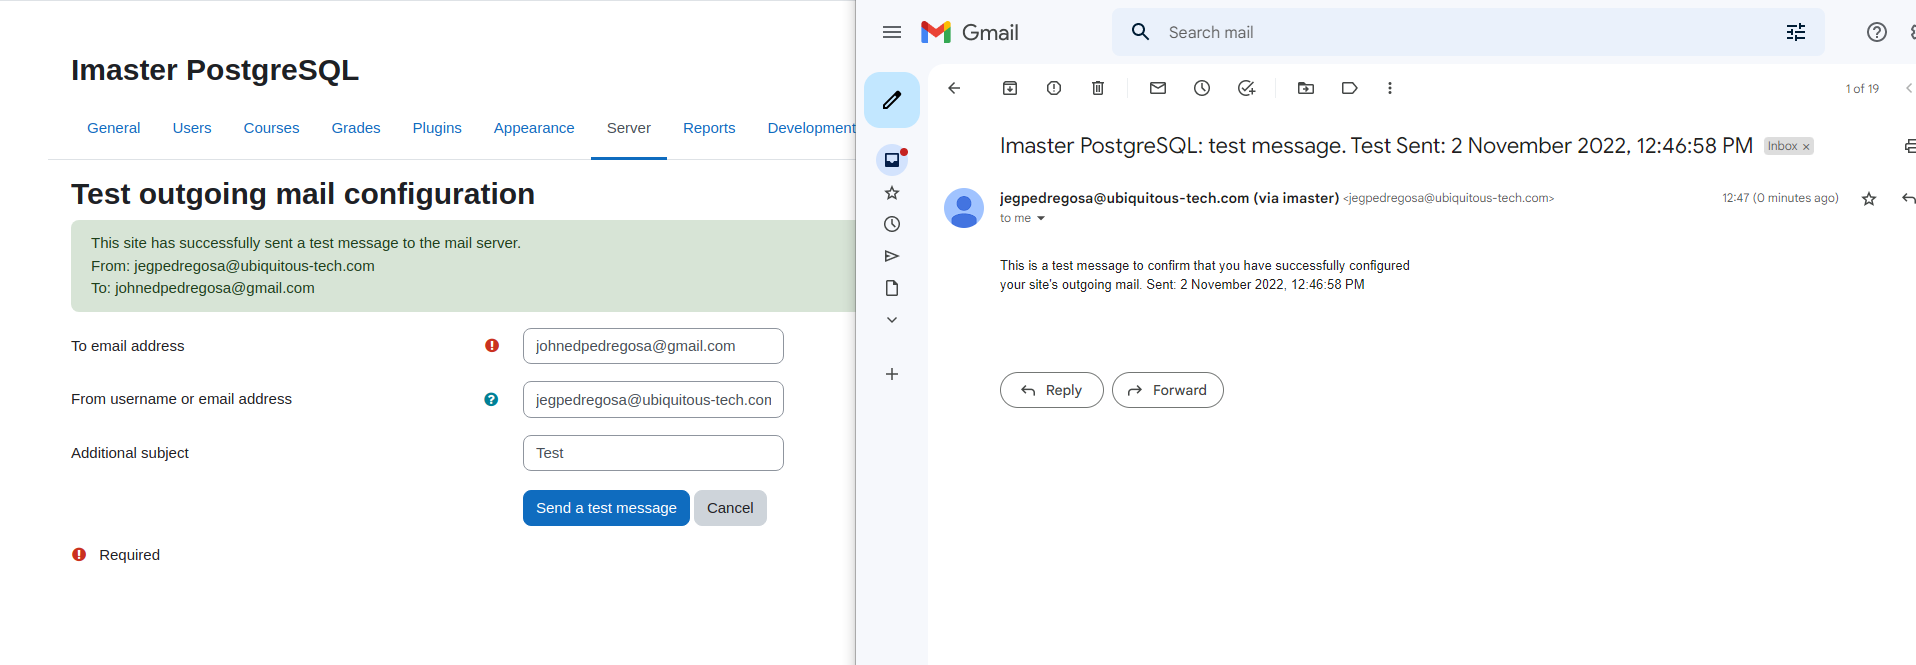Snooze this email

click(x=1202, y=88)
